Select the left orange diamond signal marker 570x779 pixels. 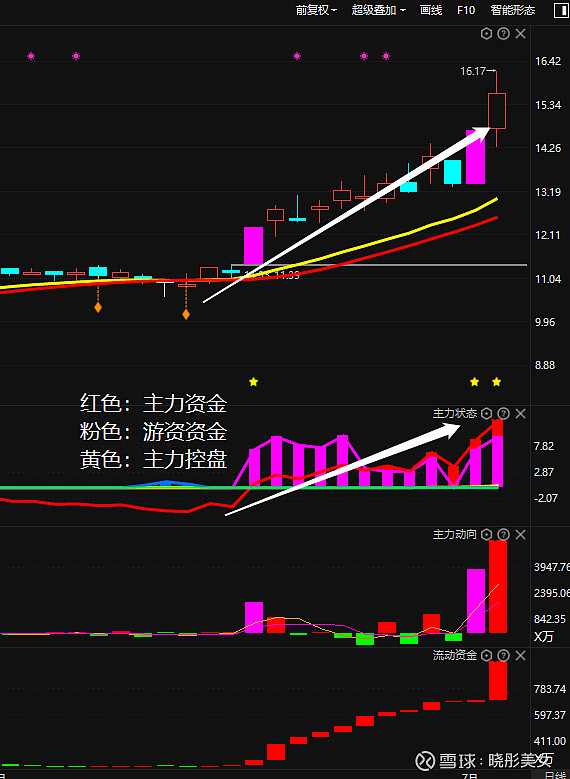(x=98, y=307)
